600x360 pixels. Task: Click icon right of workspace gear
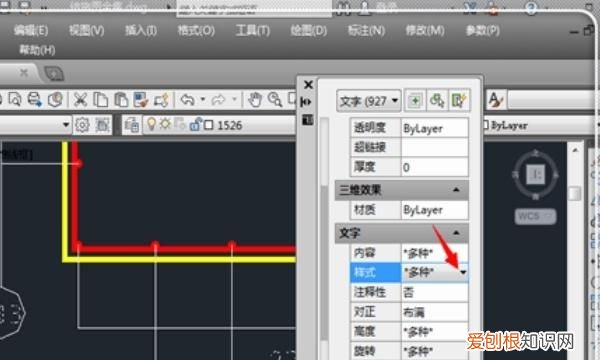click(102, 125)
